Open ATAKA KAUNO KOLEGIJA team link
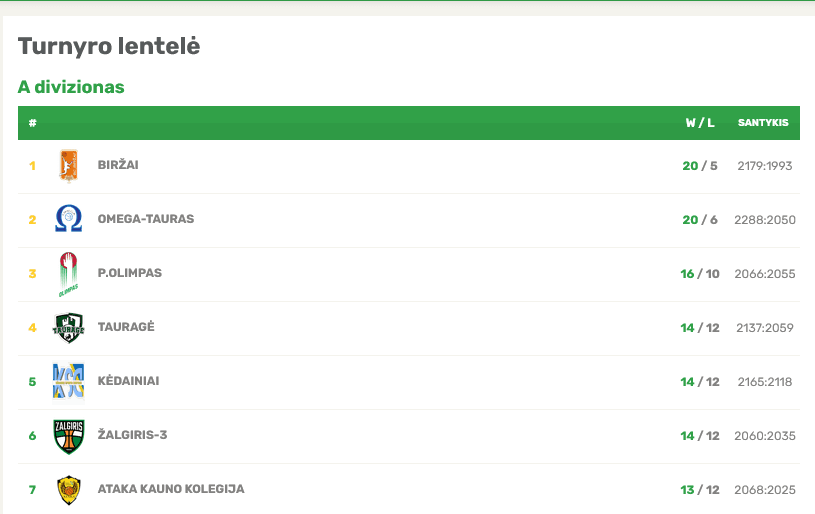The width and height of the screenshot is (815, 514). click(x=171, y=489)
